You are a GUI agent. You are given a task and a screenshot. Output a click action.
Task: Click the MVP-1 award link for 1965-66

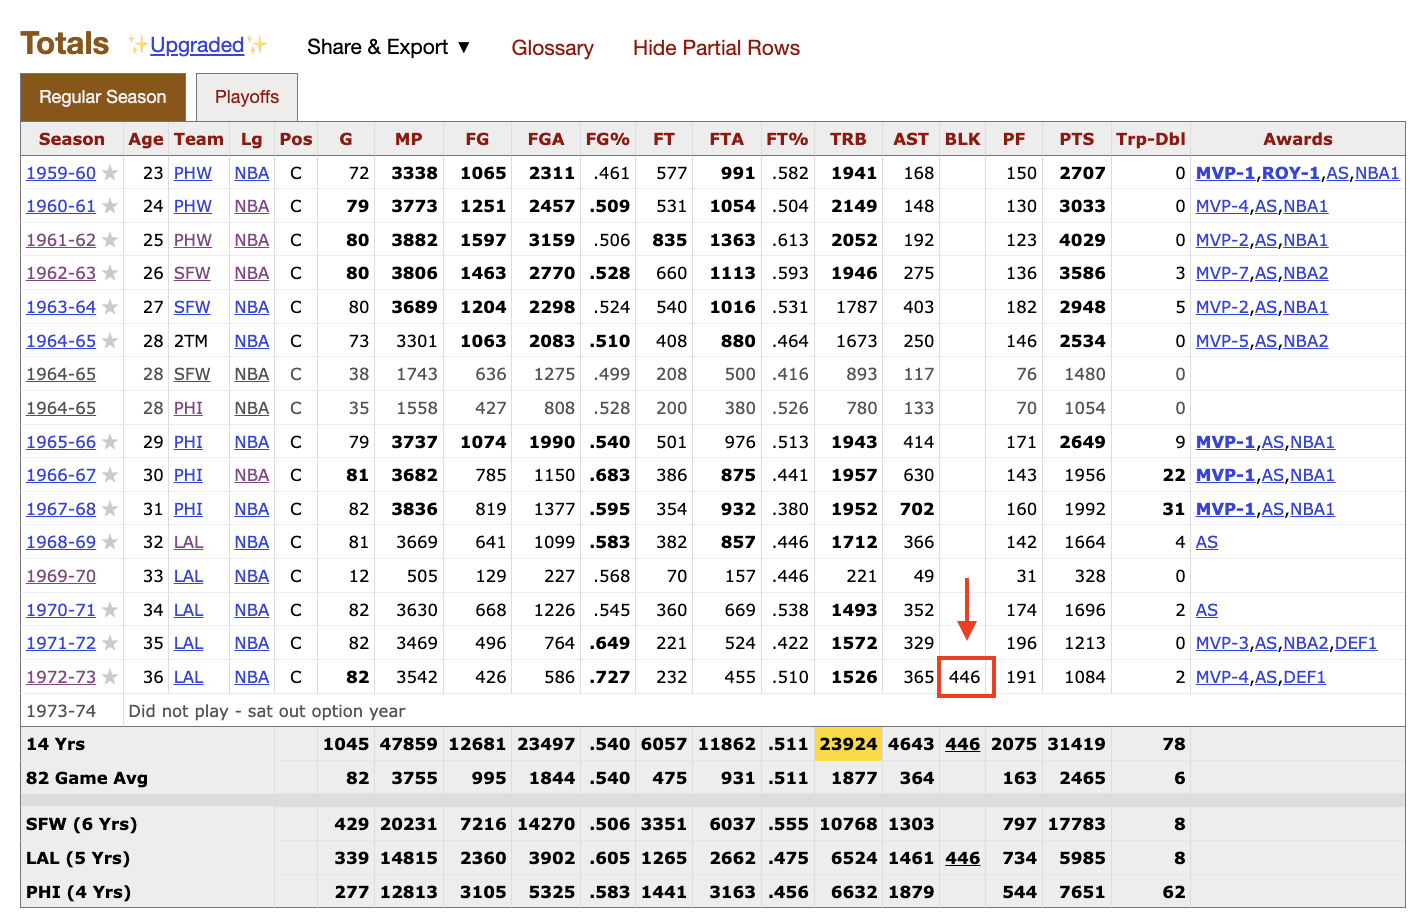point(1225,442)
